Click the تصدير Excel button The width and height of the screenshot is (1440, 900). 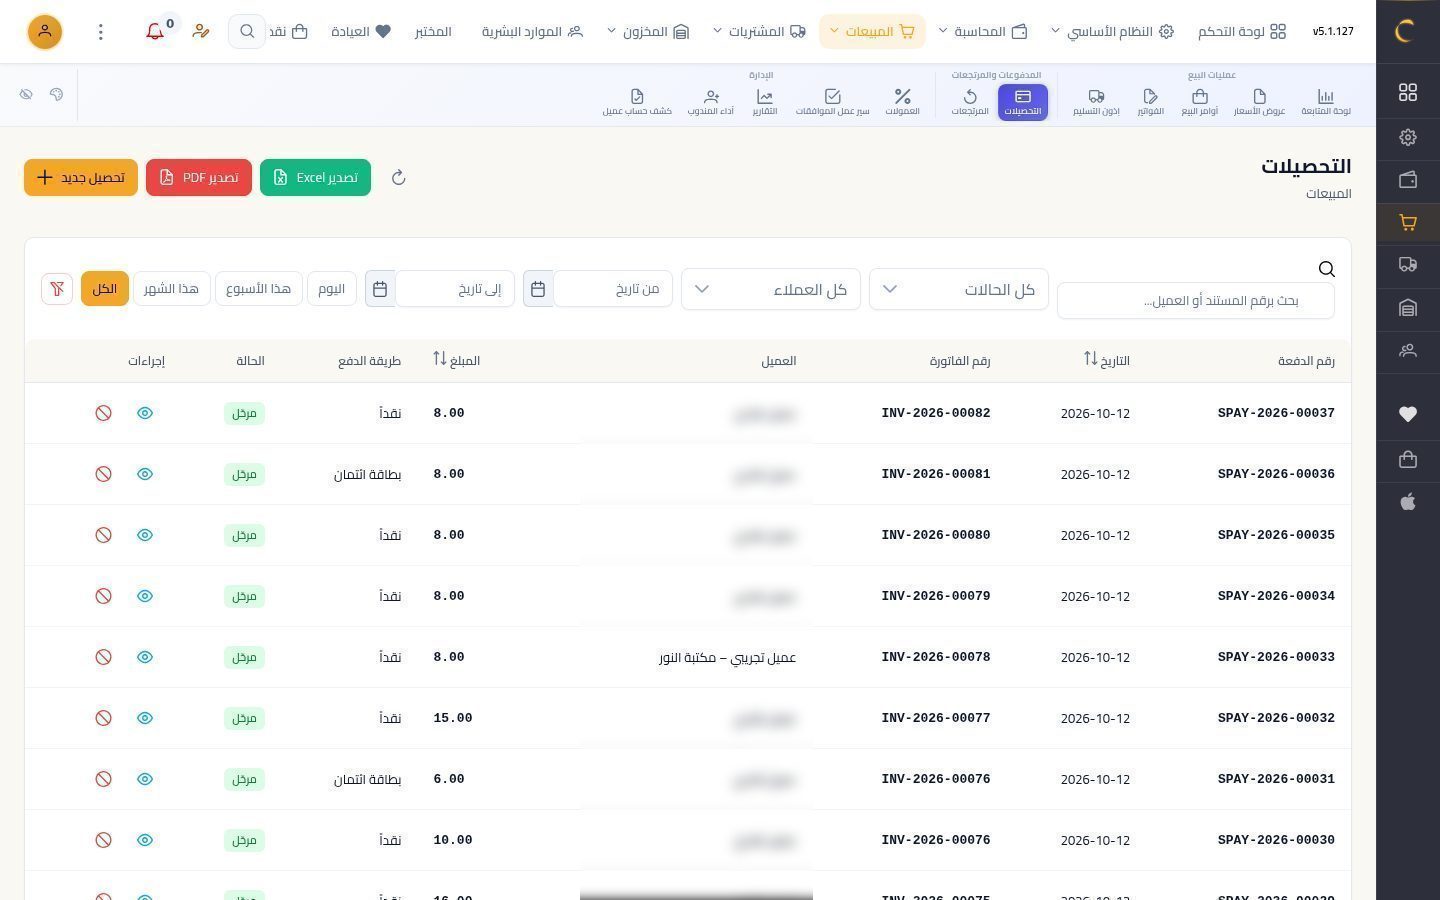tap(315, 178)
